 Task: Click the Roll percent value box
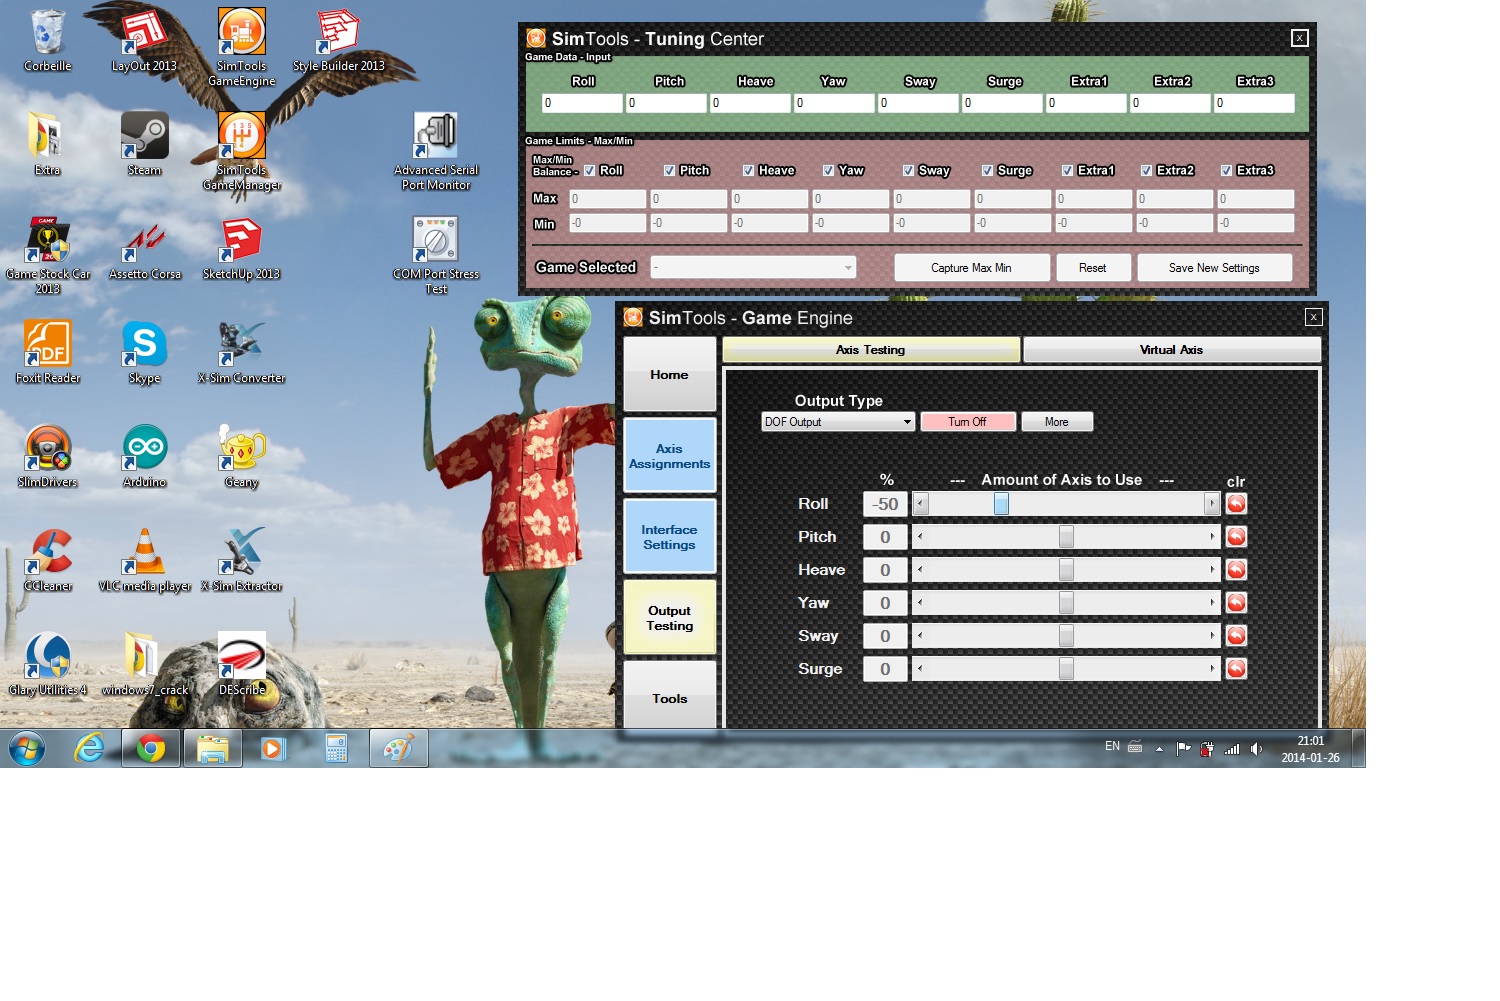click(x=885, y=504)
